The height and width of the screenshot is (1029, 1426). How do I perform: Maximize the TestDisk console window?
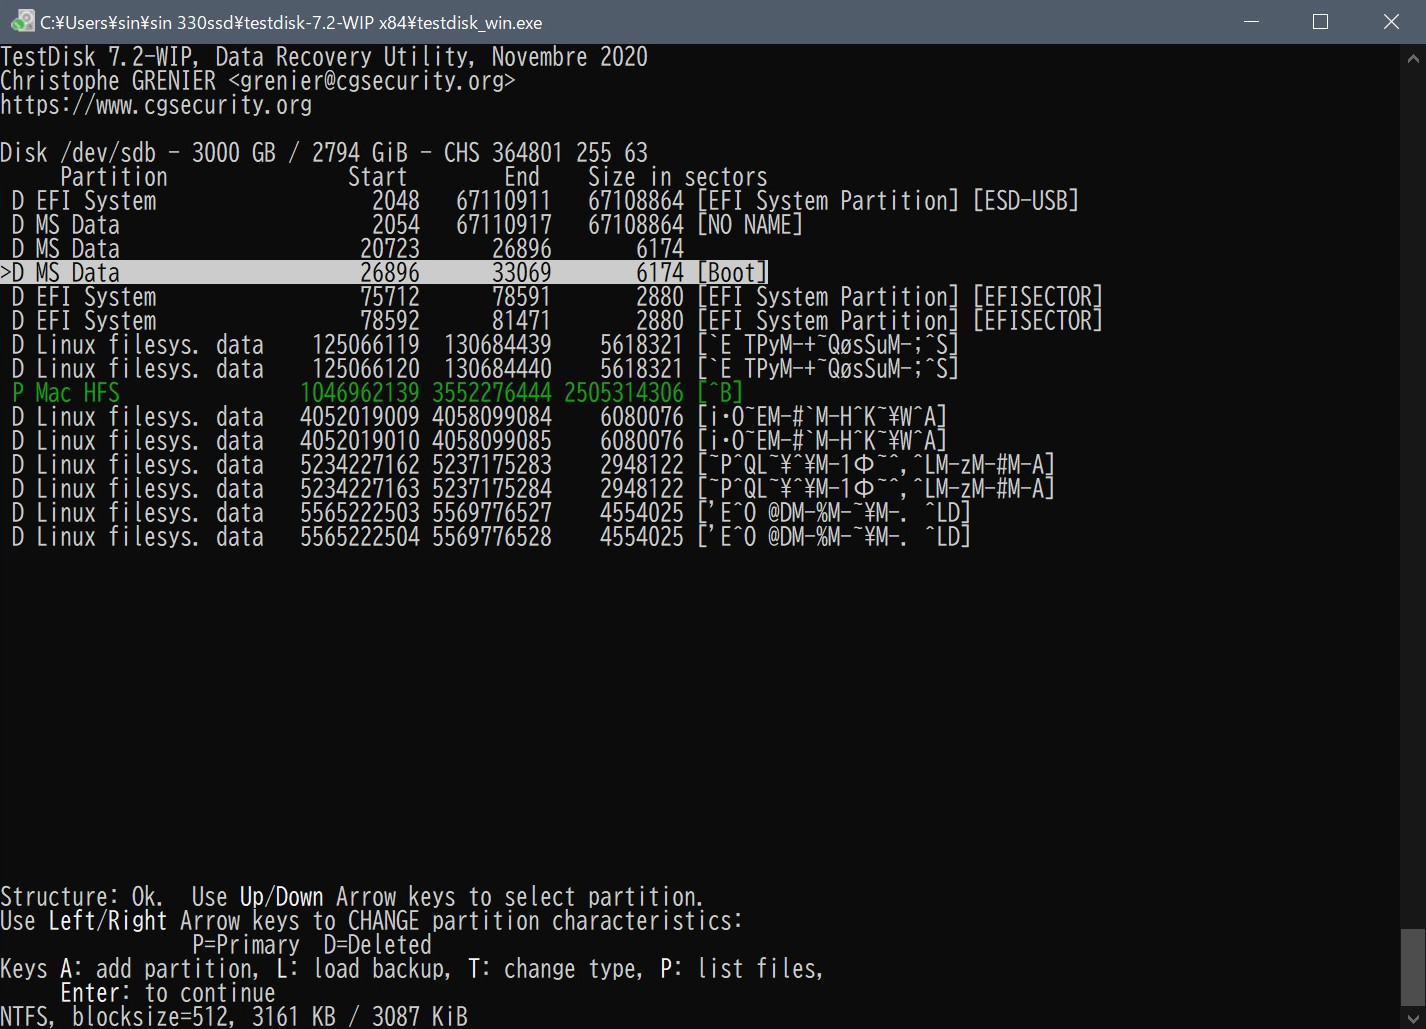[1320, 22]
